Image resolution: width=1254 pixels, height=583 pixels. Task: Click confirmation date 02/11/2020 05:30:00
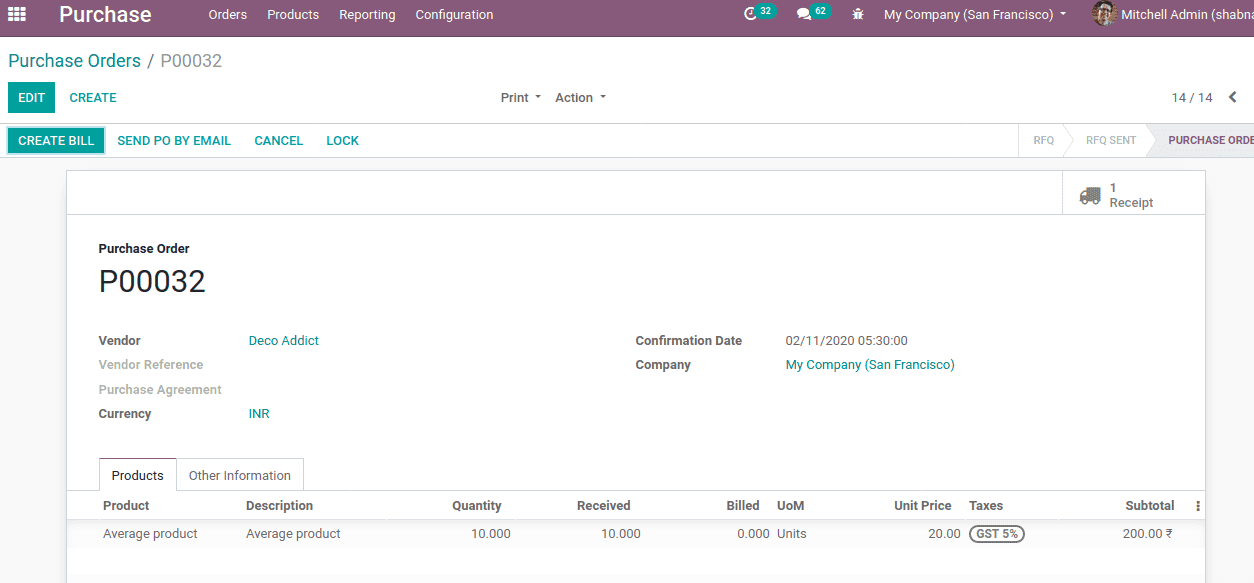pyautogui.click(x=847, y=341)
